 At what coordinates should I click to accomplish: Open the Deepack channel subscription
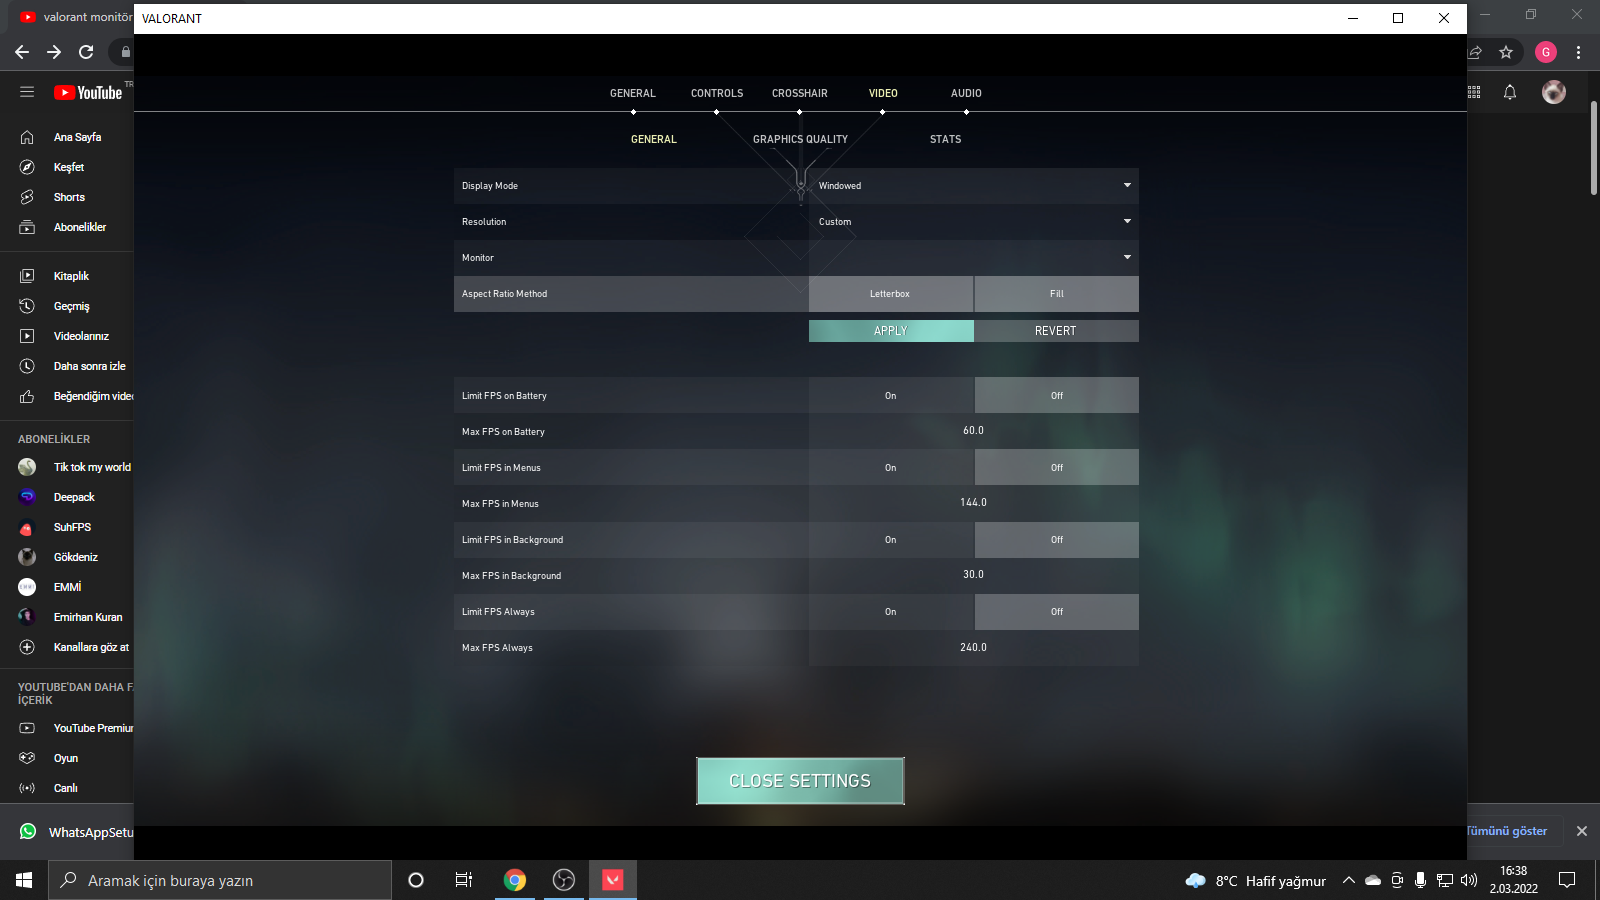pyautogui.click(x=74, y=497)
